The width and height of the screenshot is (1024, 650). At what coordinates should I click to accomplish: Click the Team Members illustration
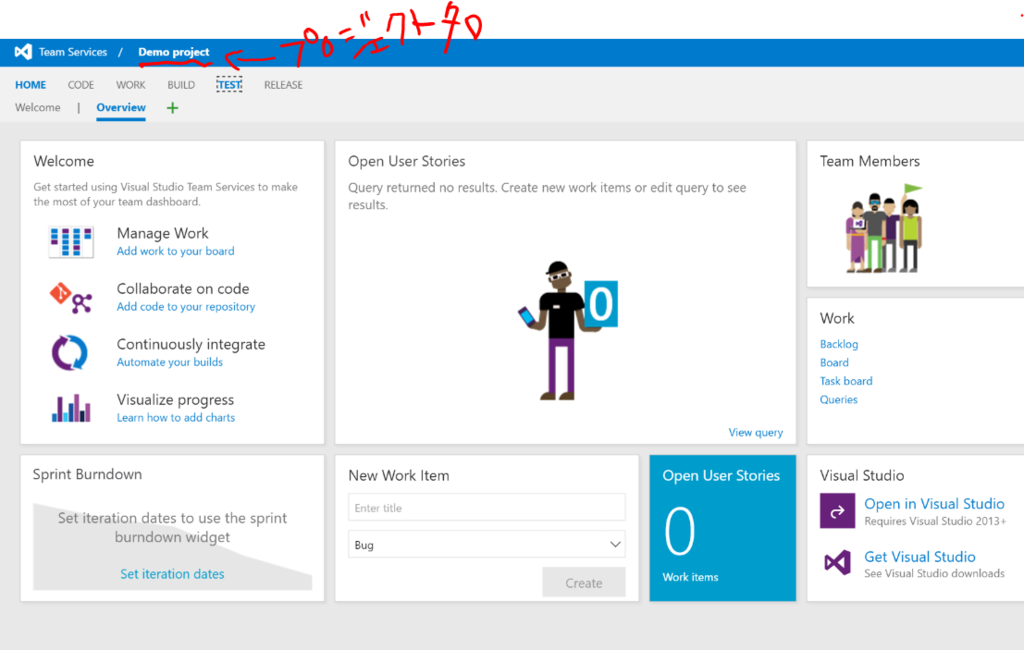[885, 229]
